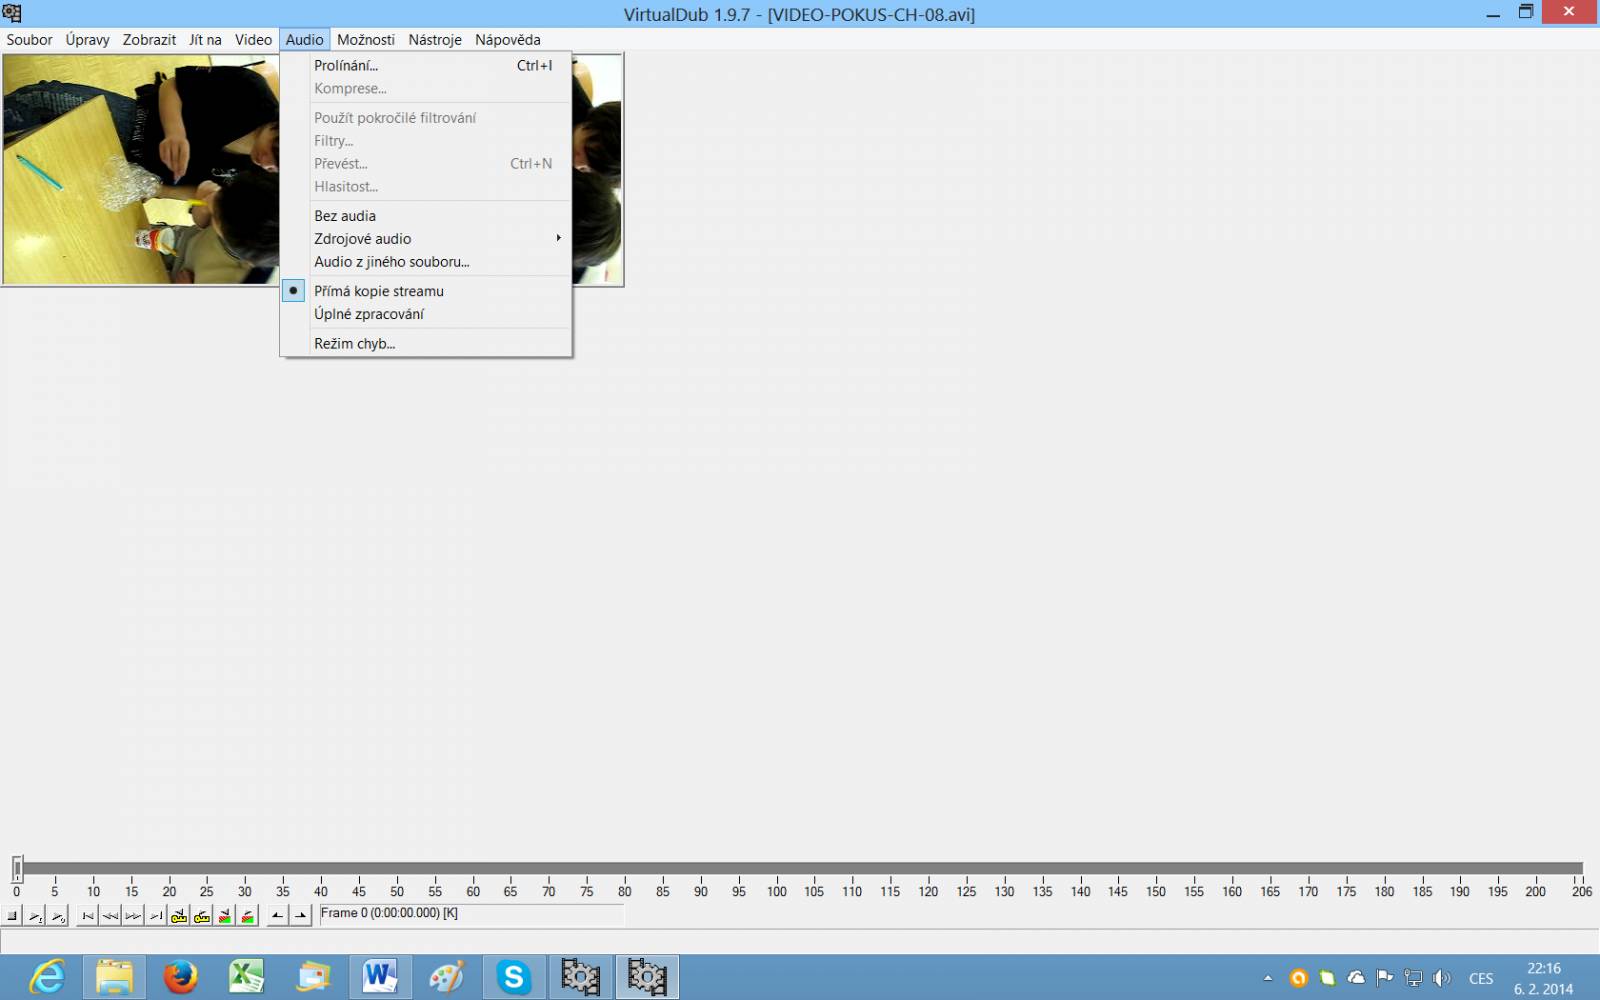Show hidden system tray icons
The width and height of the screenshot is (1600, 1000).
[x=1268, y=978]
